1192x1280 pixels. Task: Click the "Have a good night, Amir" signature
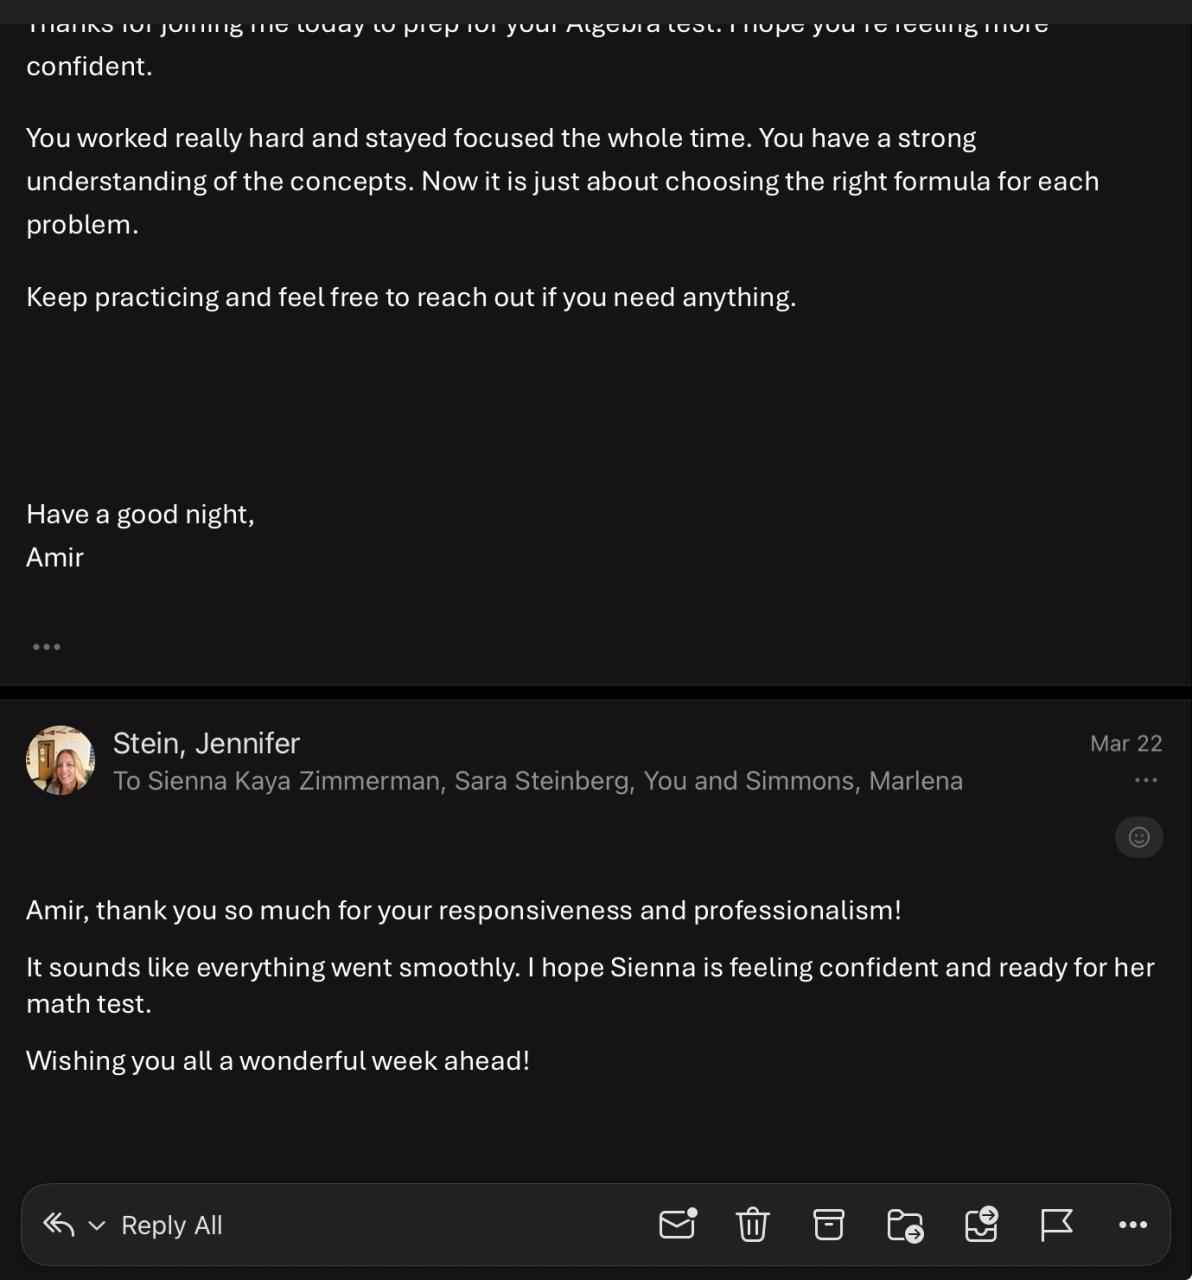pyautogui.click(x=140, y=535)
